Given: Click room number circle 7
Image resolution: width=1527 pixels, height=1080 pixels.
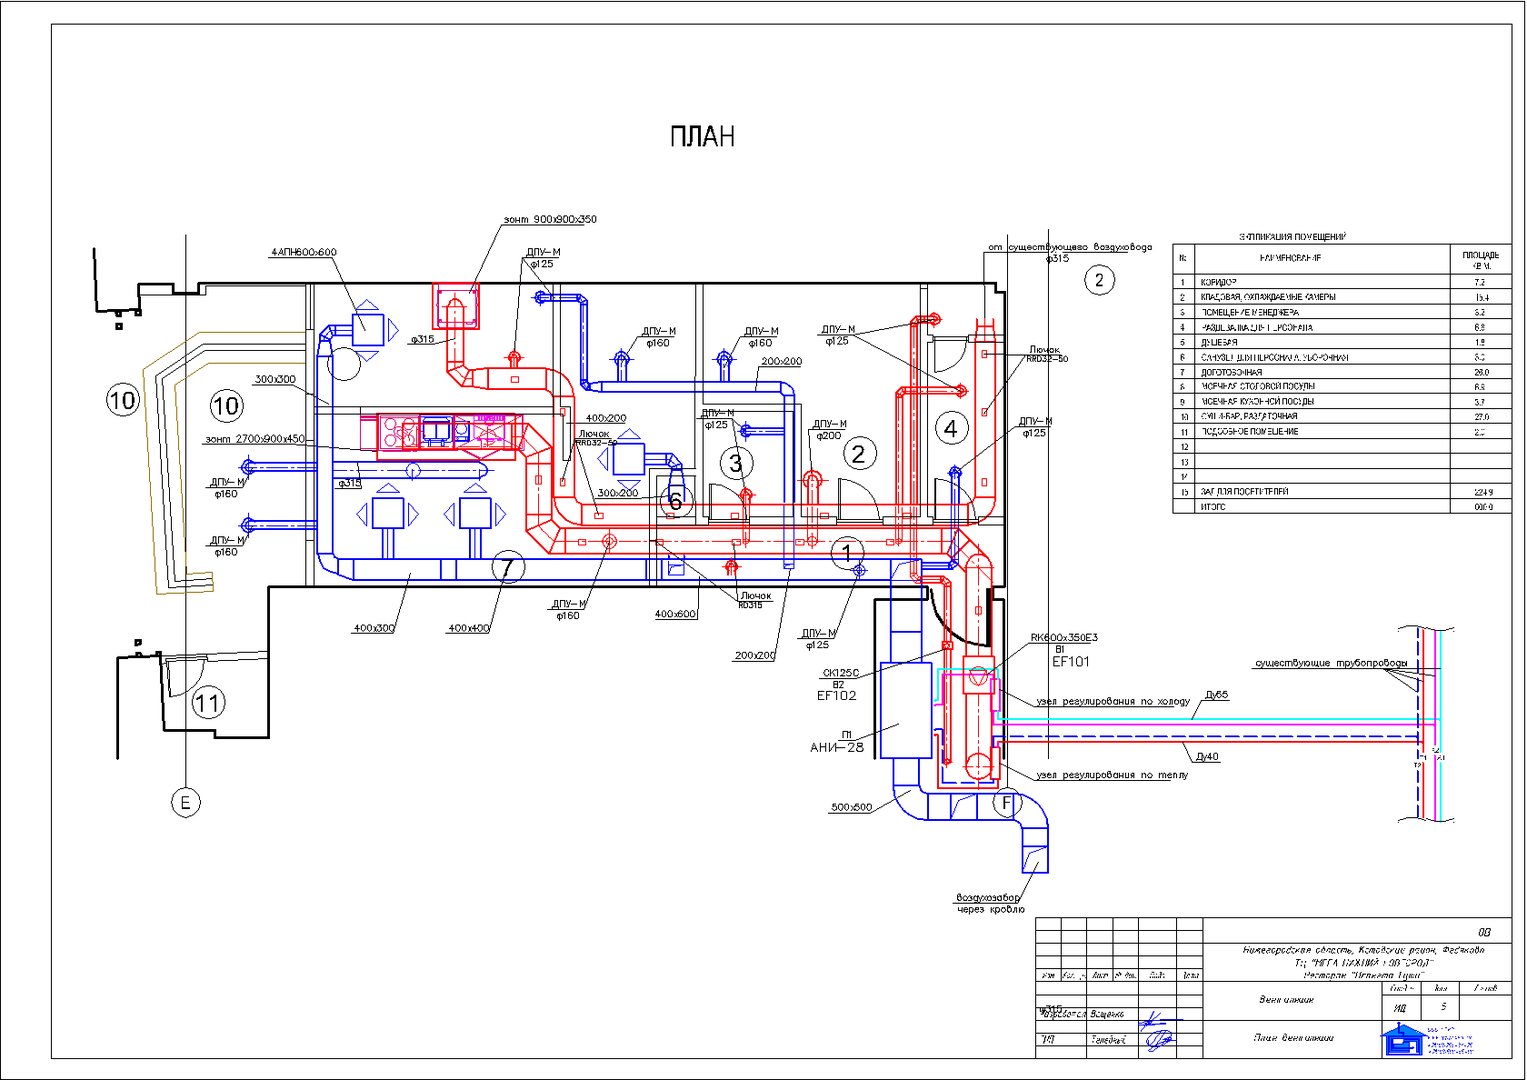Looking at the screenshot, I should point(508,568).
